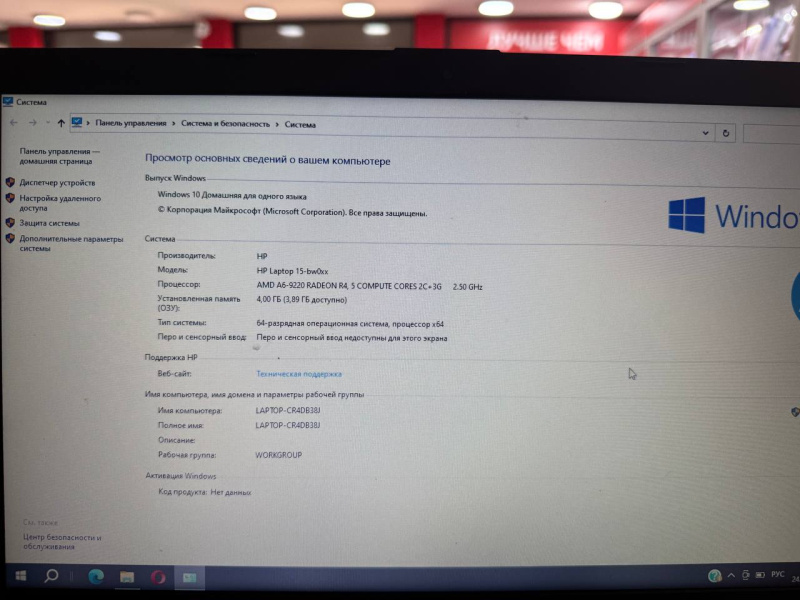Select 'Система' breadcrumb in address bar
The width and height of the screenshot is (800, 600).
point(300,124)
